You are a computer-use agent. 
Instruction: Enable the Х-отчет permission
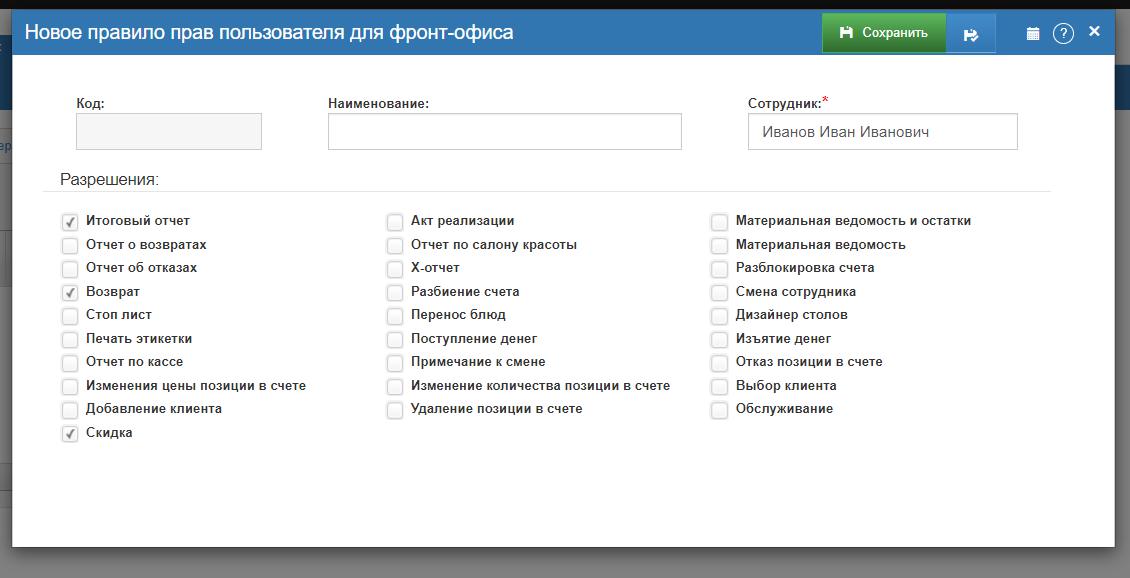(394, 268)
